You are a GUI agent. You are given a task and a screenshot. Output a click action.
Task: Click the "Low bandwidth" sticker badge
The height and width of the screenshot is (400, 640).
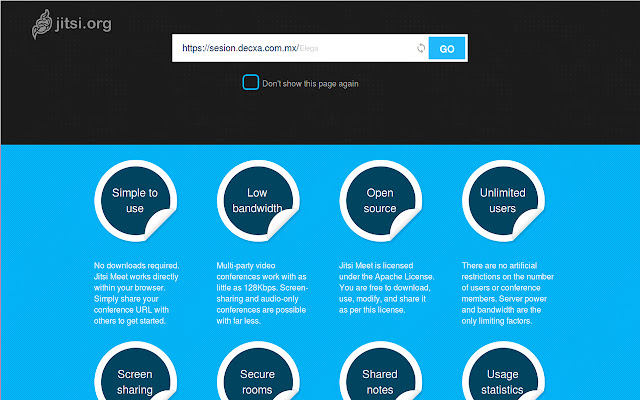pos(258,201)
